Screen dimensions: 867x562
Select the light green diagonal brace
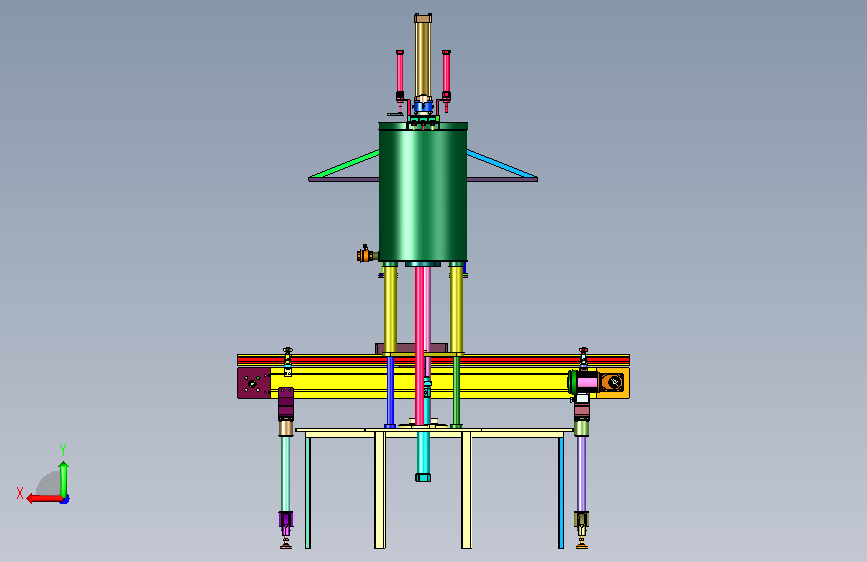345,164
